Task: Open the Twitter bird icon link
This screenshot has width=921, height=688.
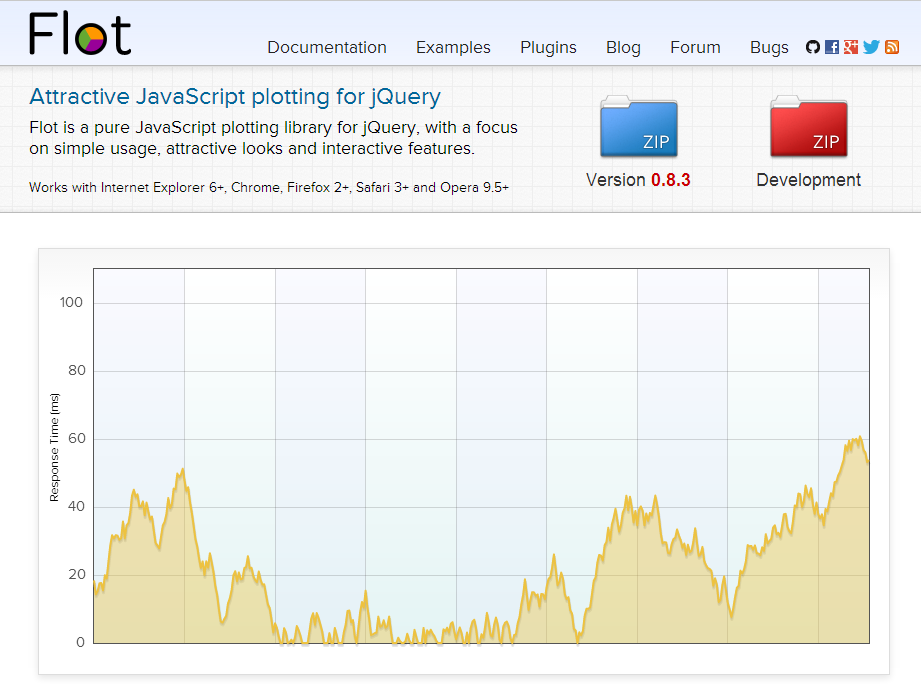Action: point(872,47)
